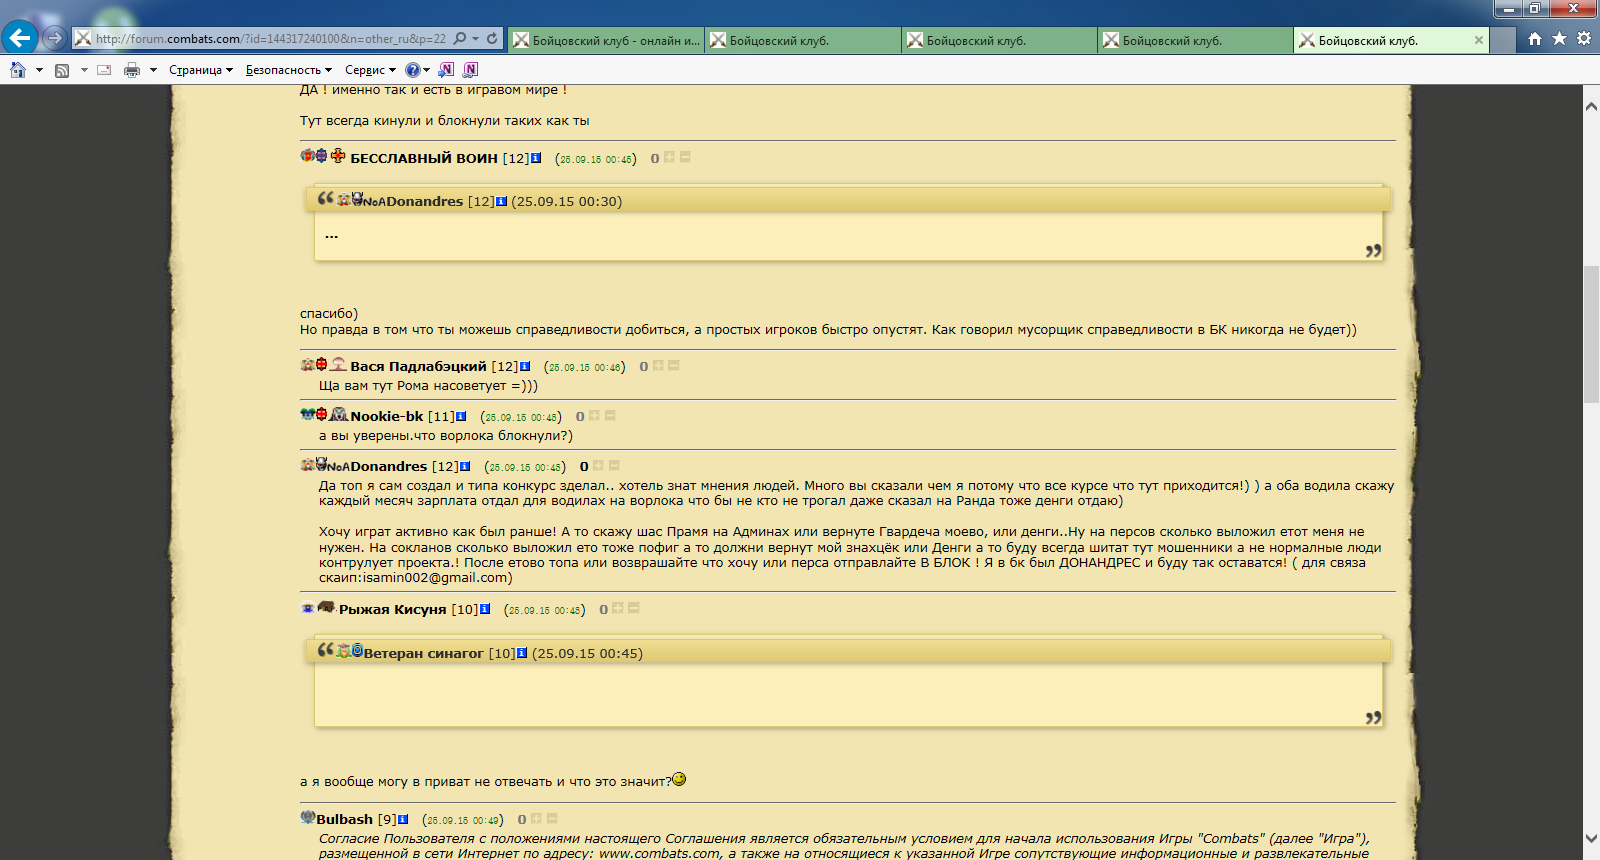The width and height of the screenshot is (1600, 860).
Task: Open the Безопасность menu
Action: coord(289,70)
